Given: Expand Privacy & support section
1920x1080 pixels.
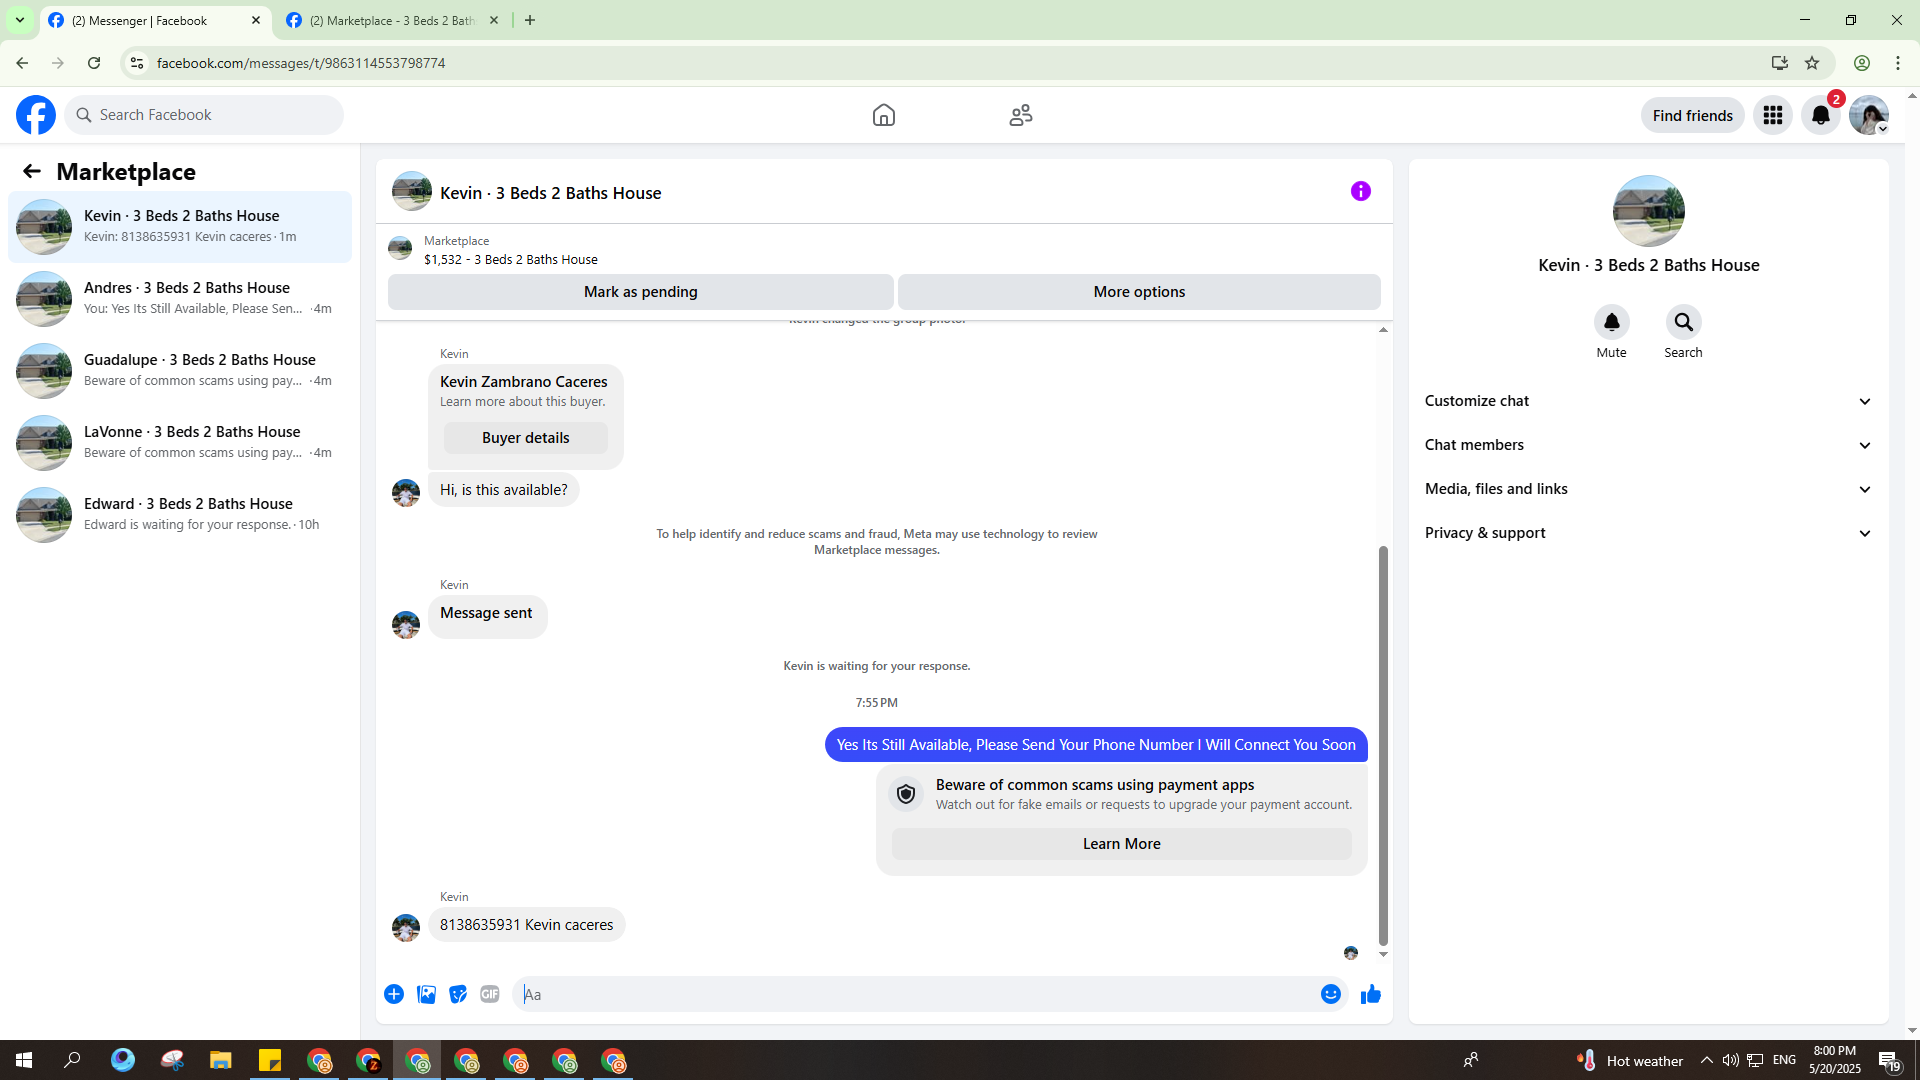Looking at the screenshot, I should pos(1648,533).
